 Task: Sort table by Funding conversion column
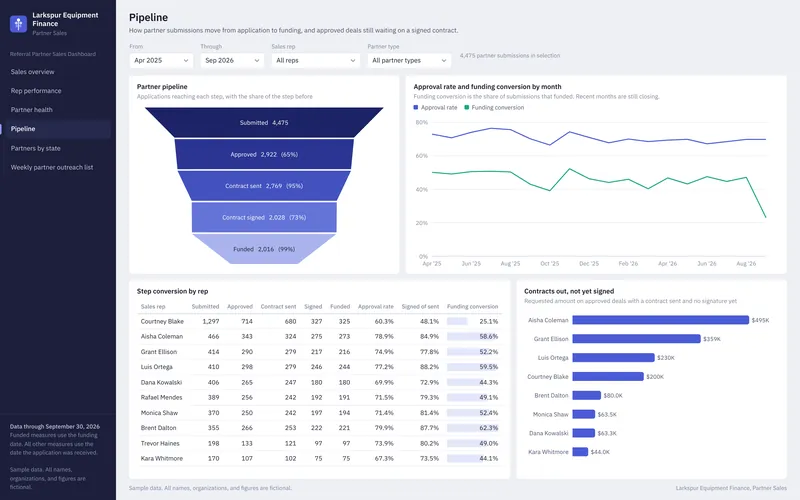tap(472, 307)
